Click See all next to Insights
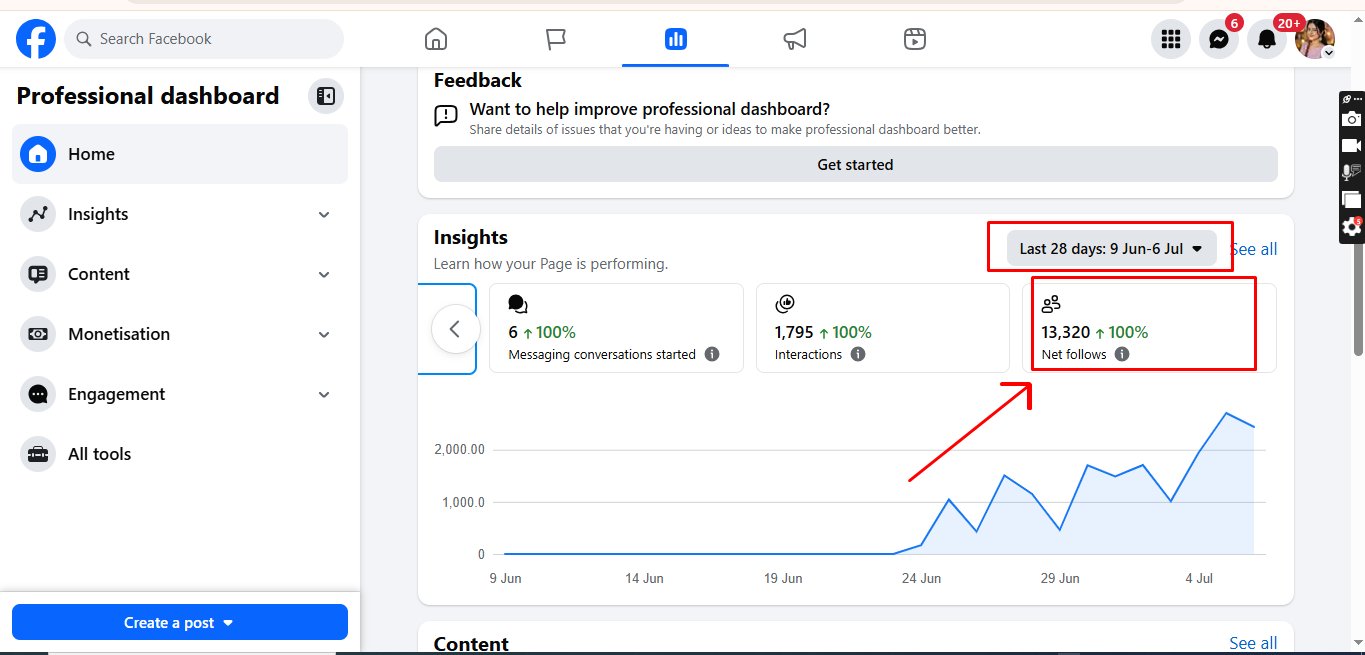 coord(1254,249)
